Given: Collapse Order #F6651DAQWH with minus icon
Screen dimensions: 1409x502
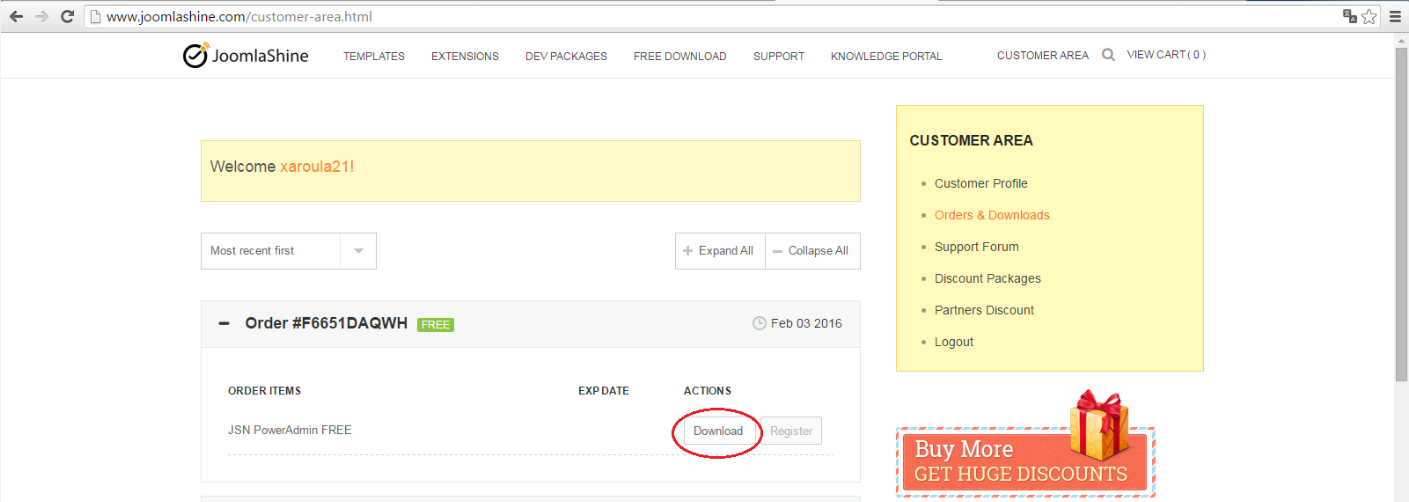Looking at the screenshot, I should click(224, 324).
